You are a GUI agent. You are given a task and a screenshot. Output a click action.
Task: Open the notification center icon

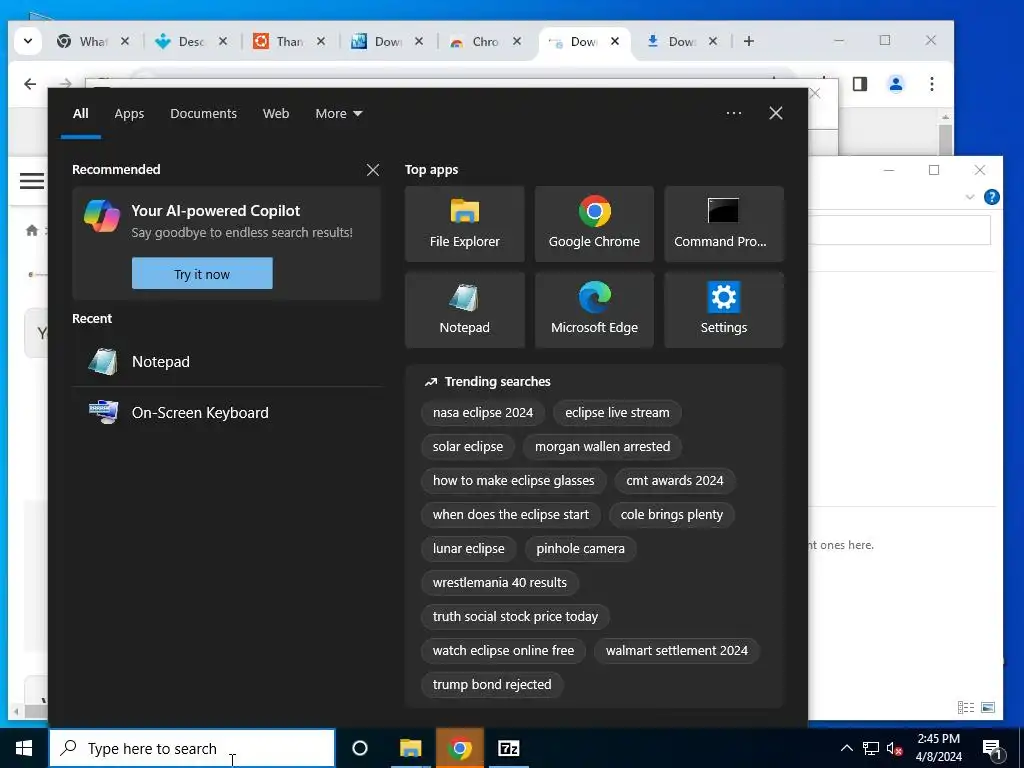[992, 748]
